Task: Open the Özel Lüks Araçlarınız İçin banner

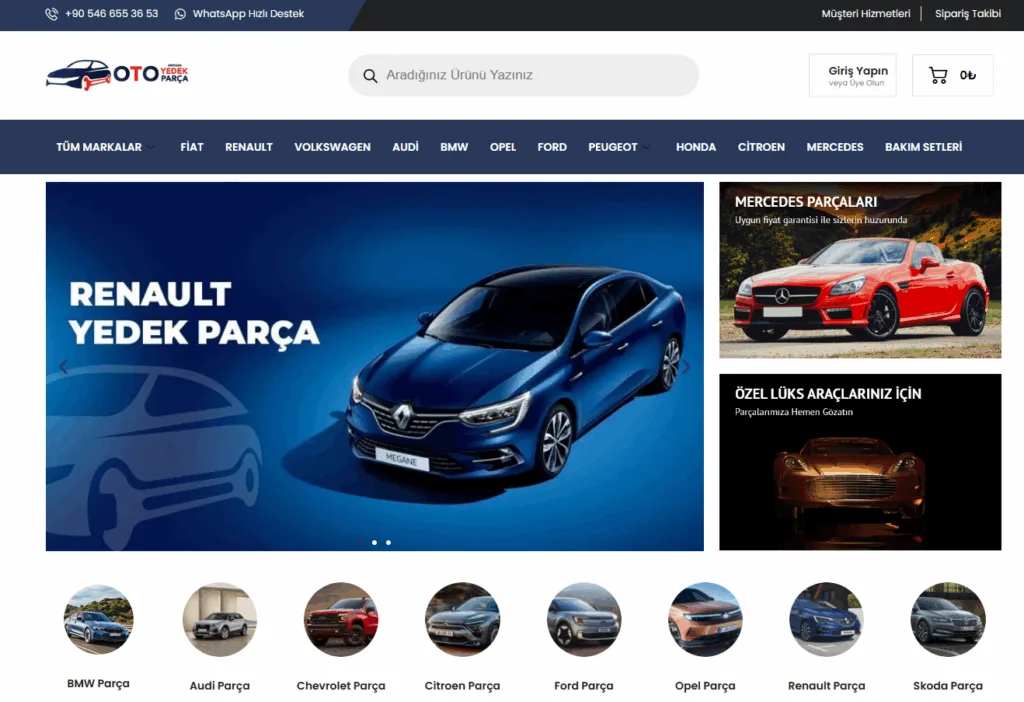Action: coord(860,462)
